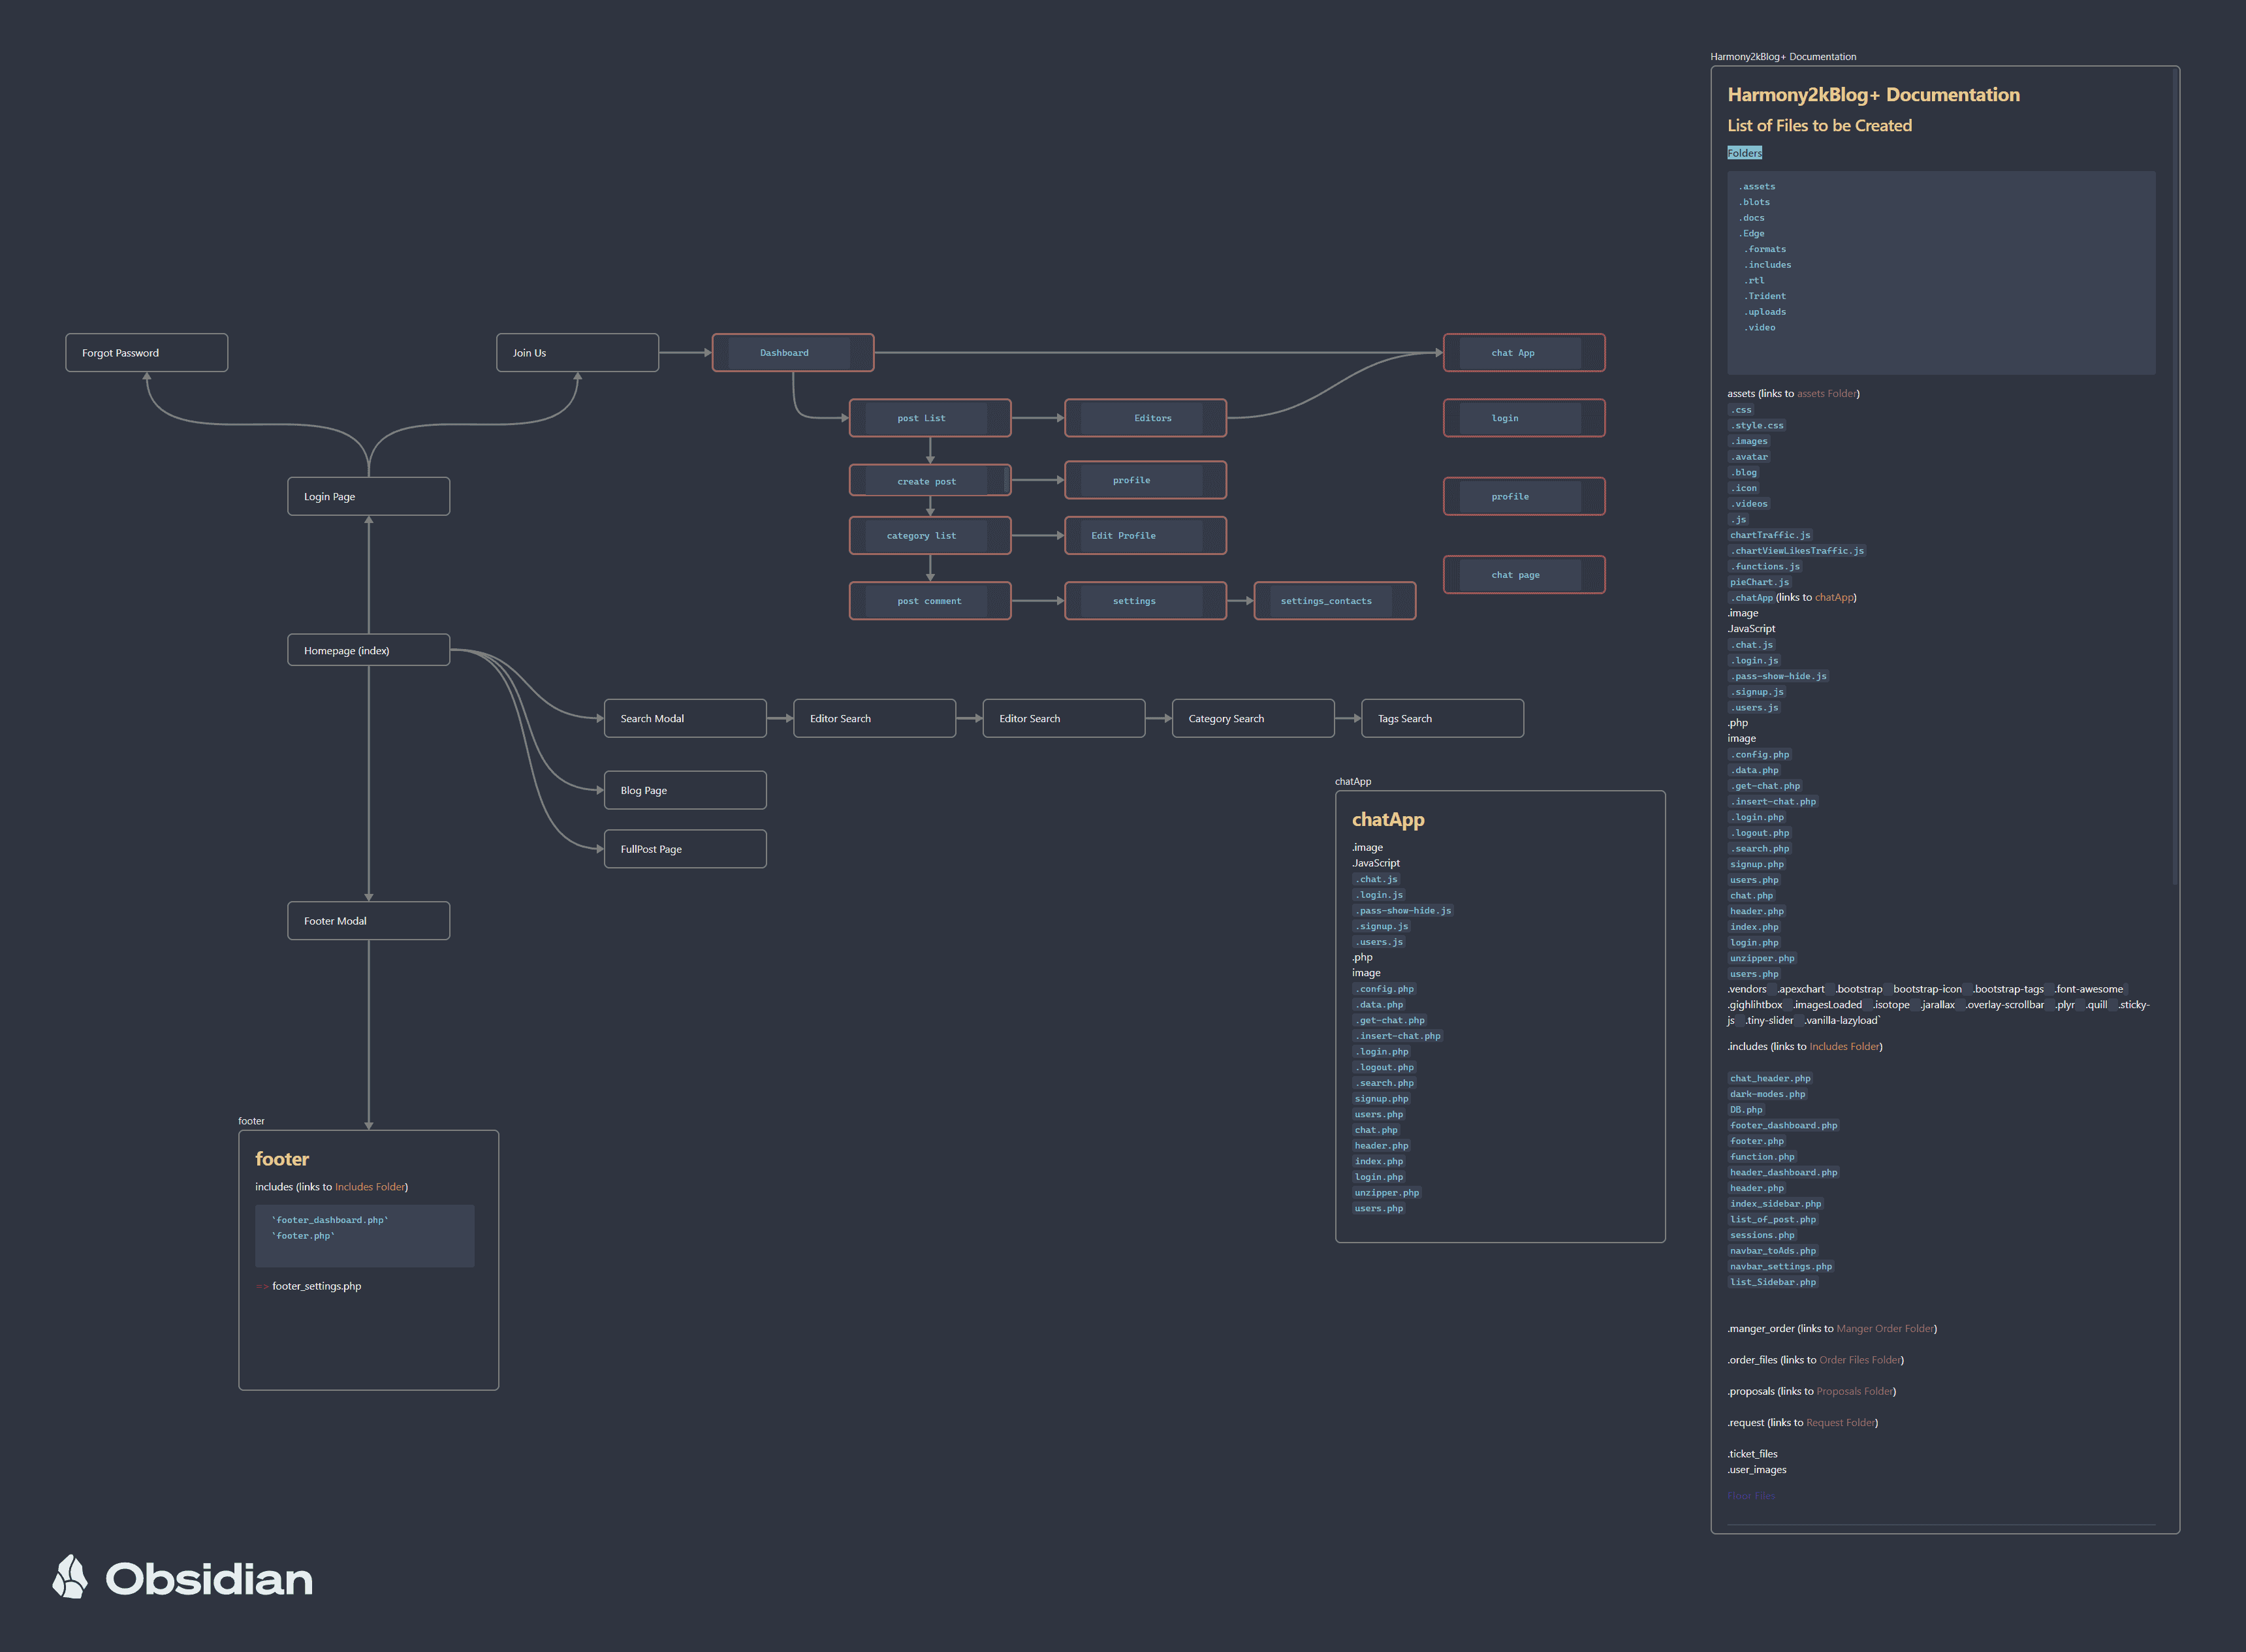Open the Proposals Folder link

tap(1855, 1391)
